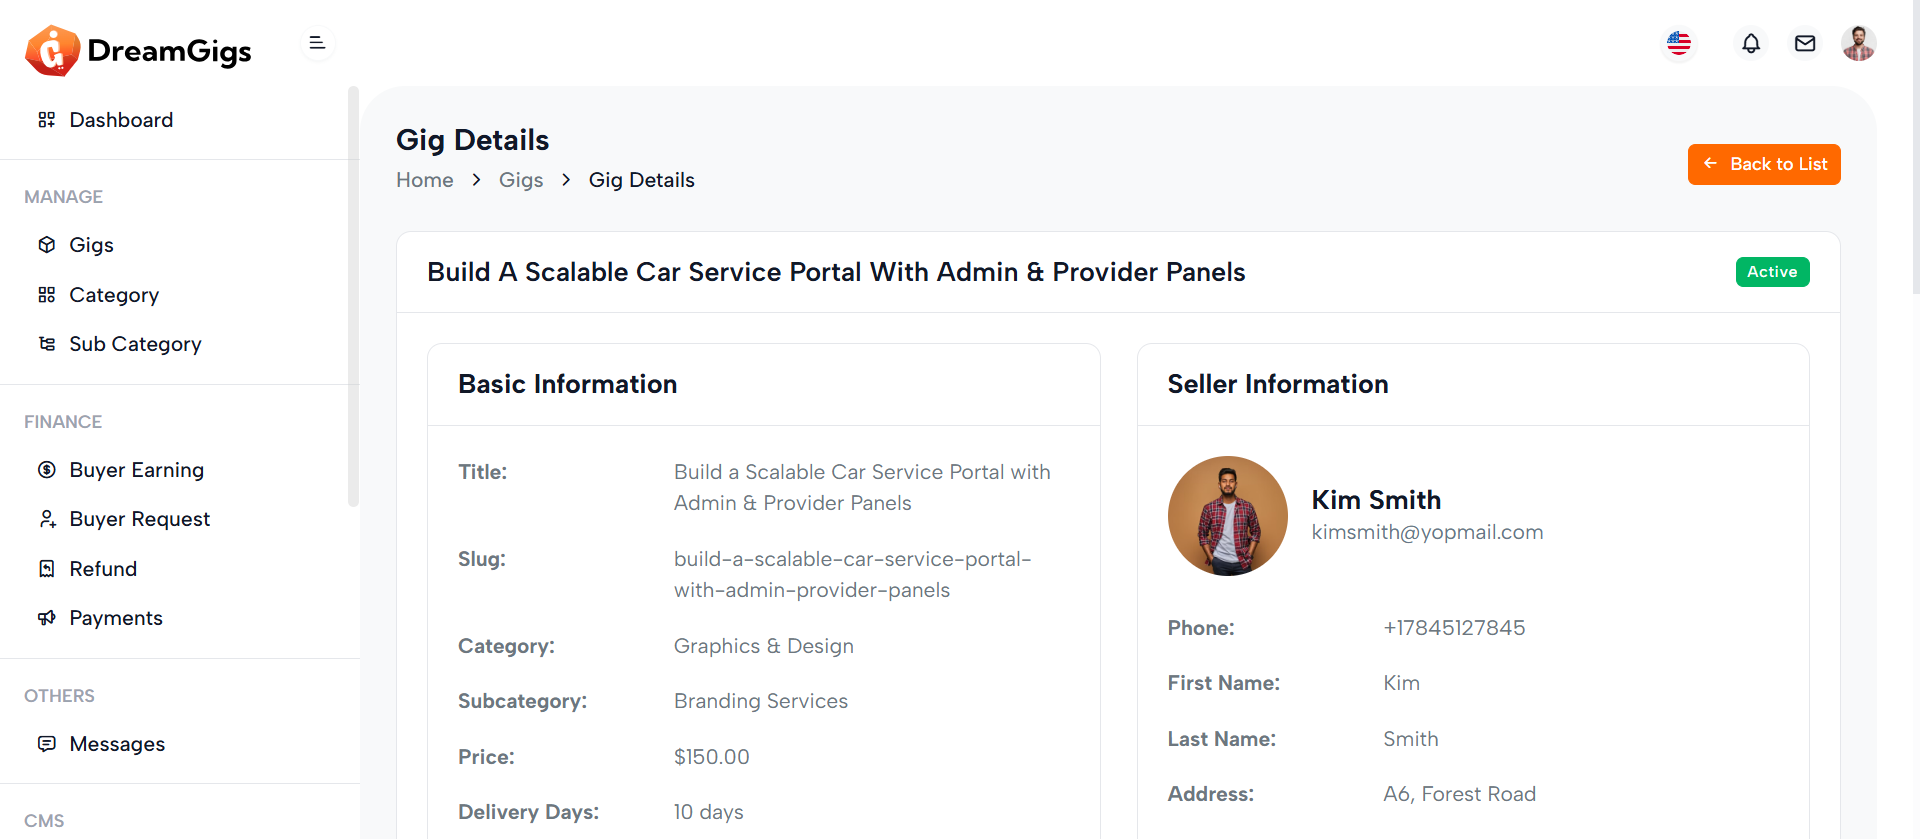The height and width of the screenshot is (839, 1920).
Task: Click the Buyer Request person icon
Action: 47,519
